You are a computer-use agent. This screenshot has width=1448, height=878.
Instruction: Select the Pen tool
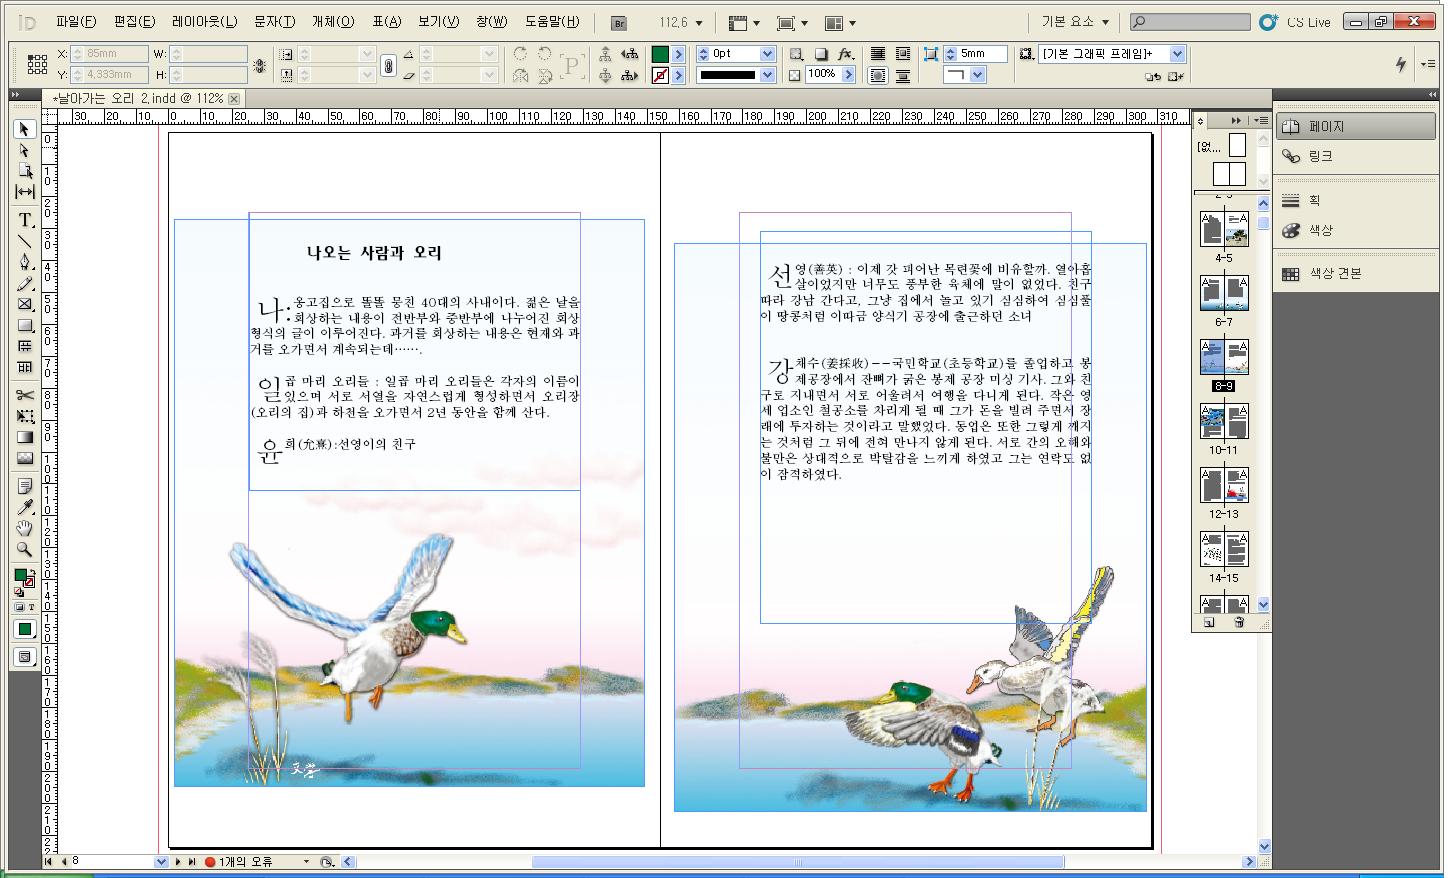[25, 262]
